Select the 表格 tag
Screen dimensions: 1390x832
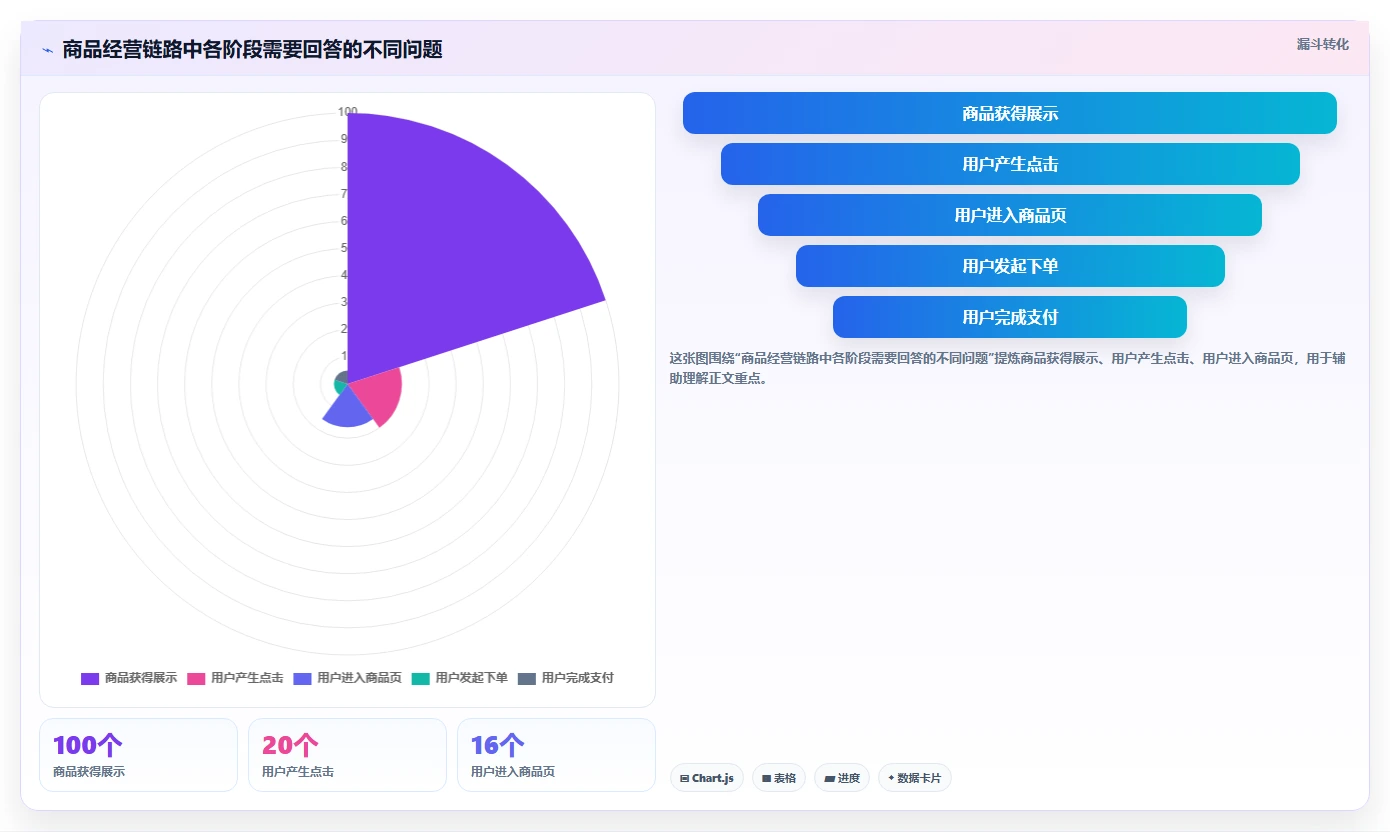(x=779, y=778)
